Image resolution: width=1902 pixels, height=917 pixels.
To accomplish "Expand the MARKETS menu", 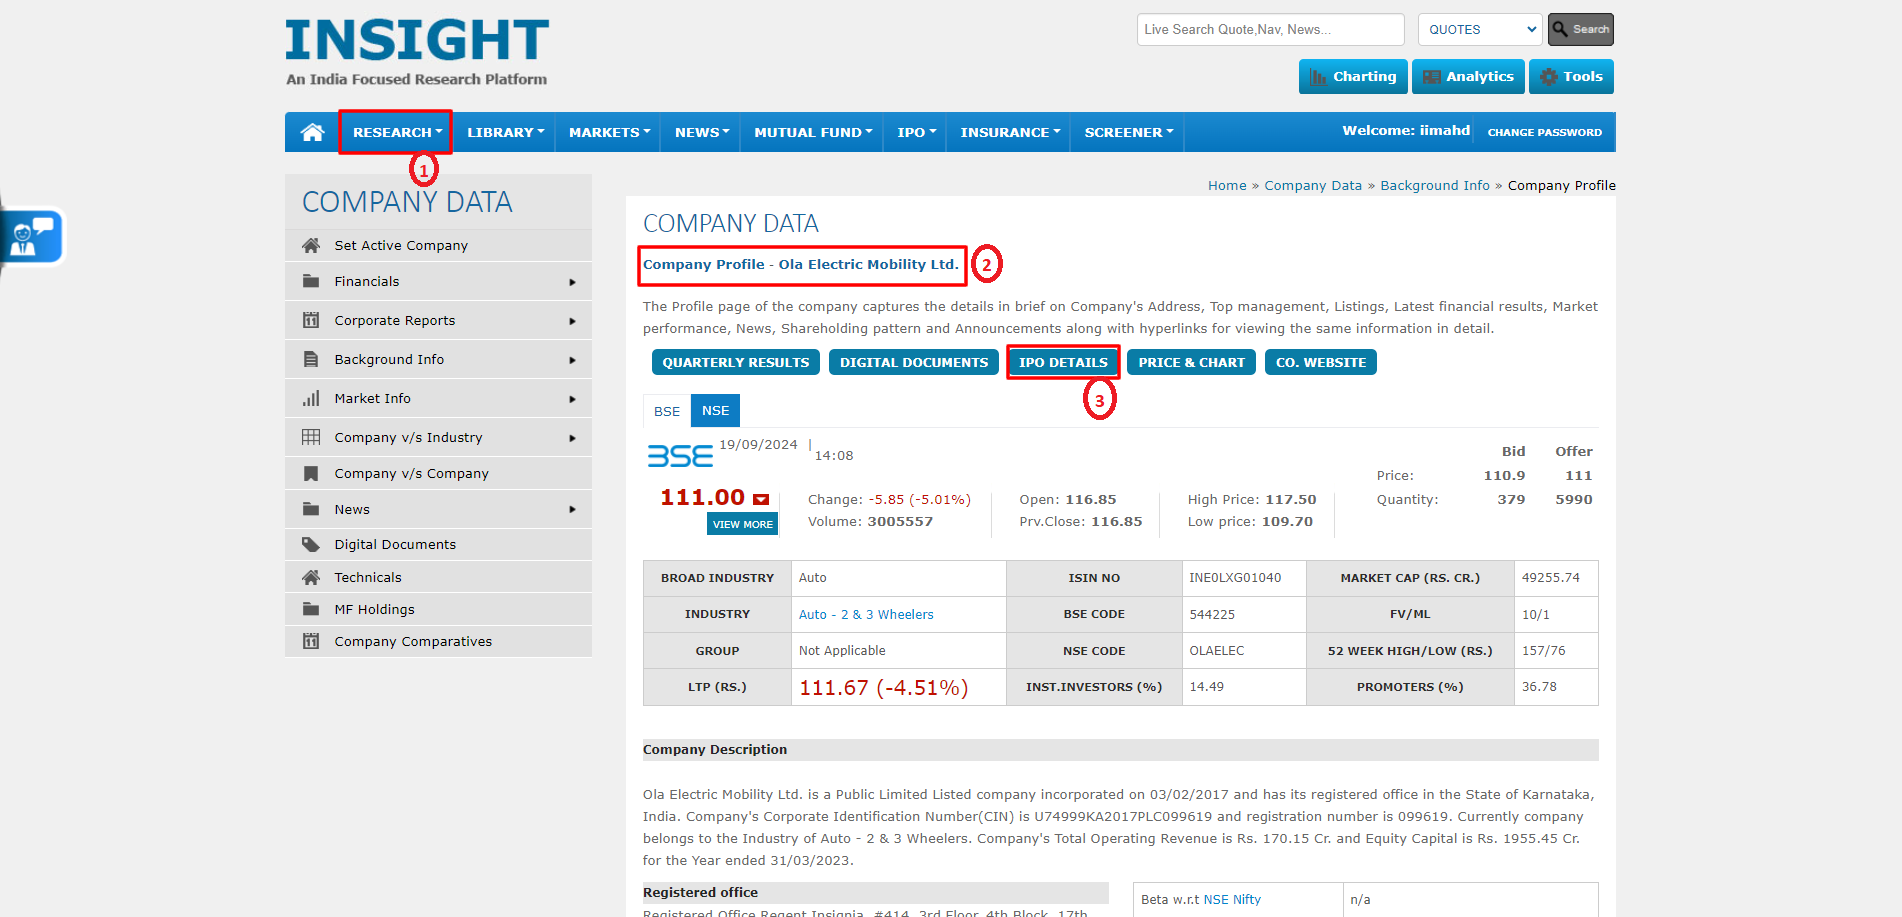I will [609, 132].
